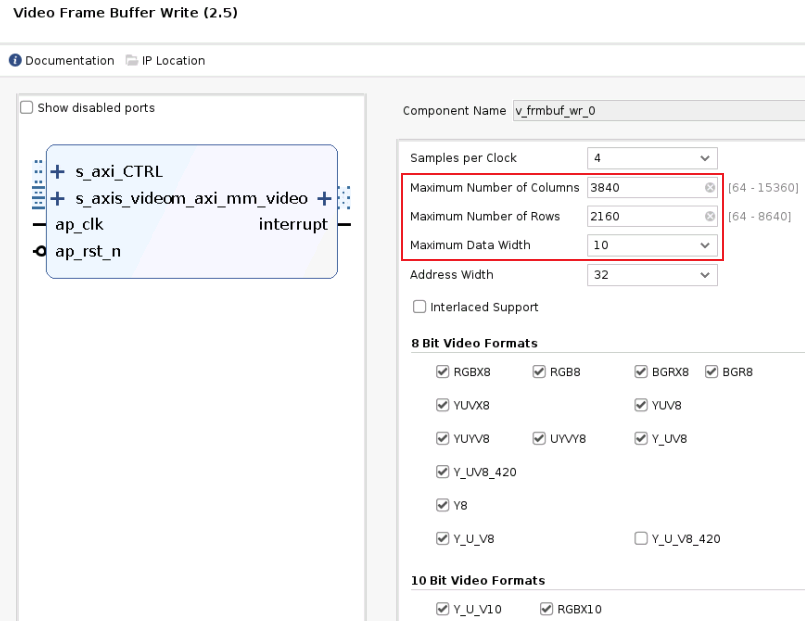805x621 pixels.
Task: Expand the s_axis_video port plus icon
Action: [x=57, y=198]
